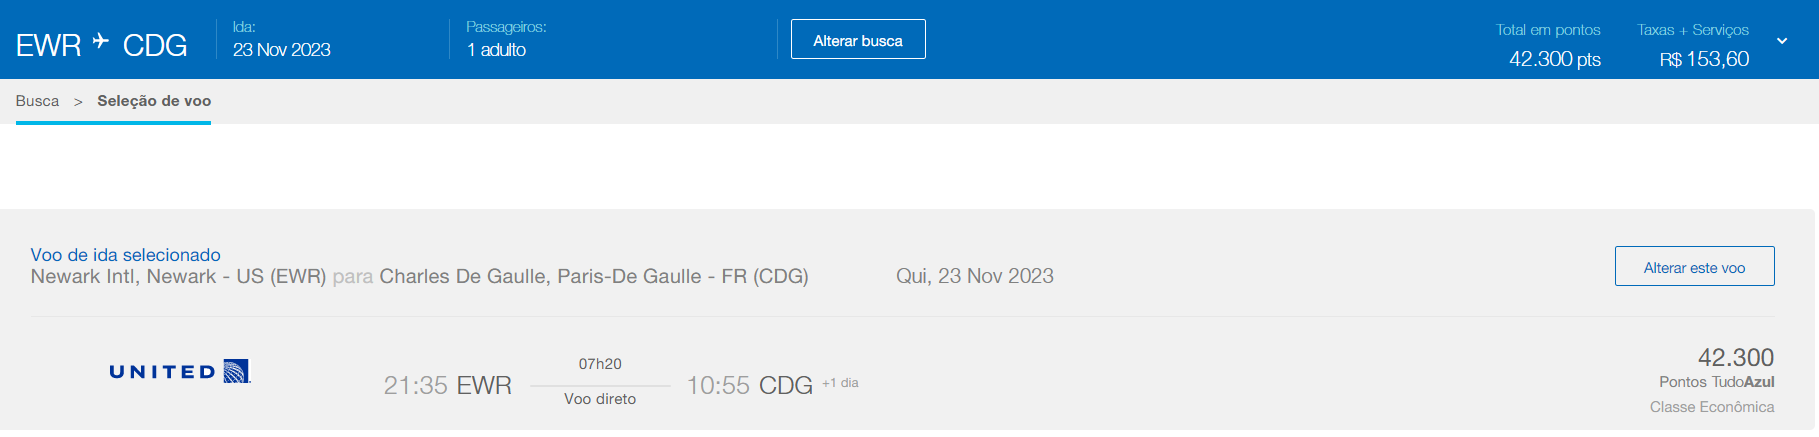Select the Seleção de voo tab
The height and width of the screenshot is (437, 1819).
point(154,101)
